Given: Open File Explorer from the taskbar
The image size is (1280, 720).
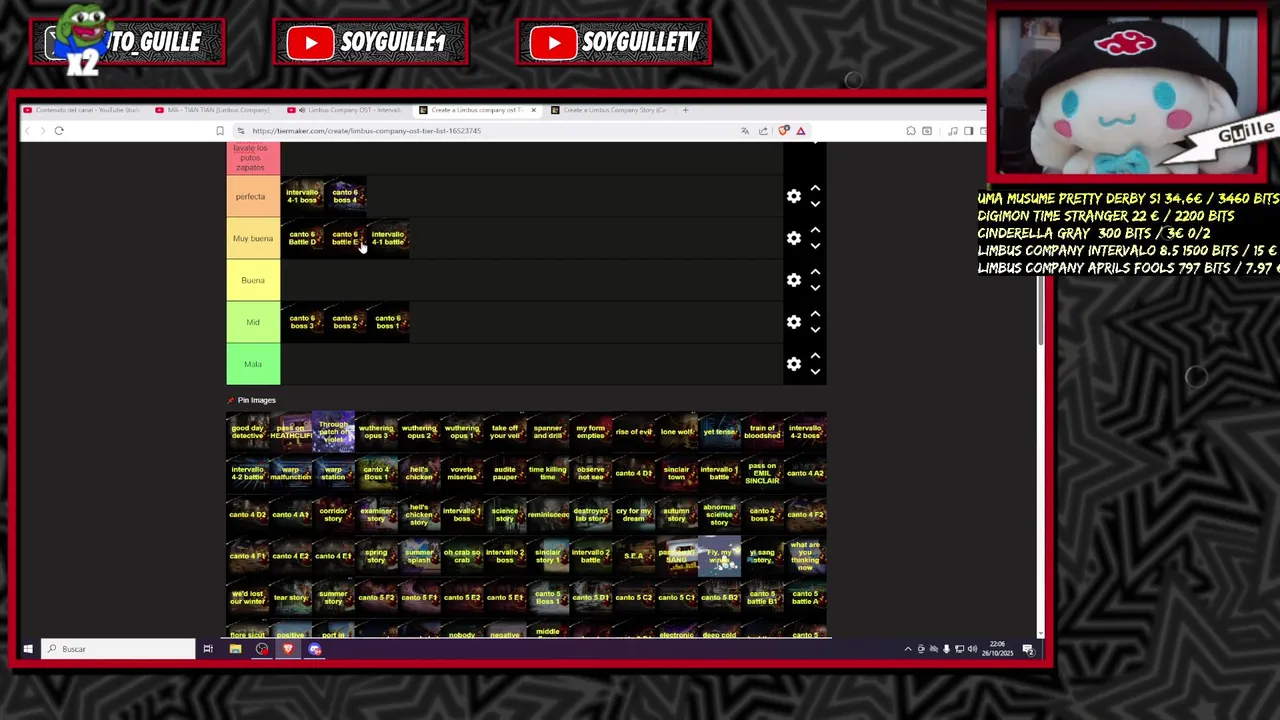Looking at the screenshot, I should [x=235, y=649].
